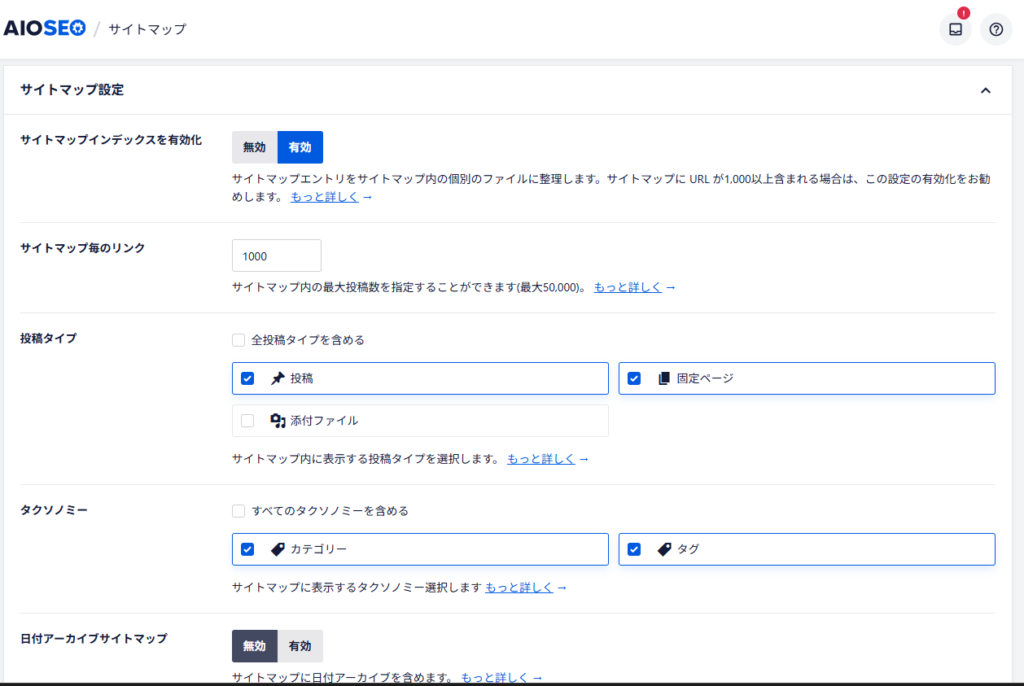Click the pushpin icon beside 投稿
1024x686 pixels.
277,379
